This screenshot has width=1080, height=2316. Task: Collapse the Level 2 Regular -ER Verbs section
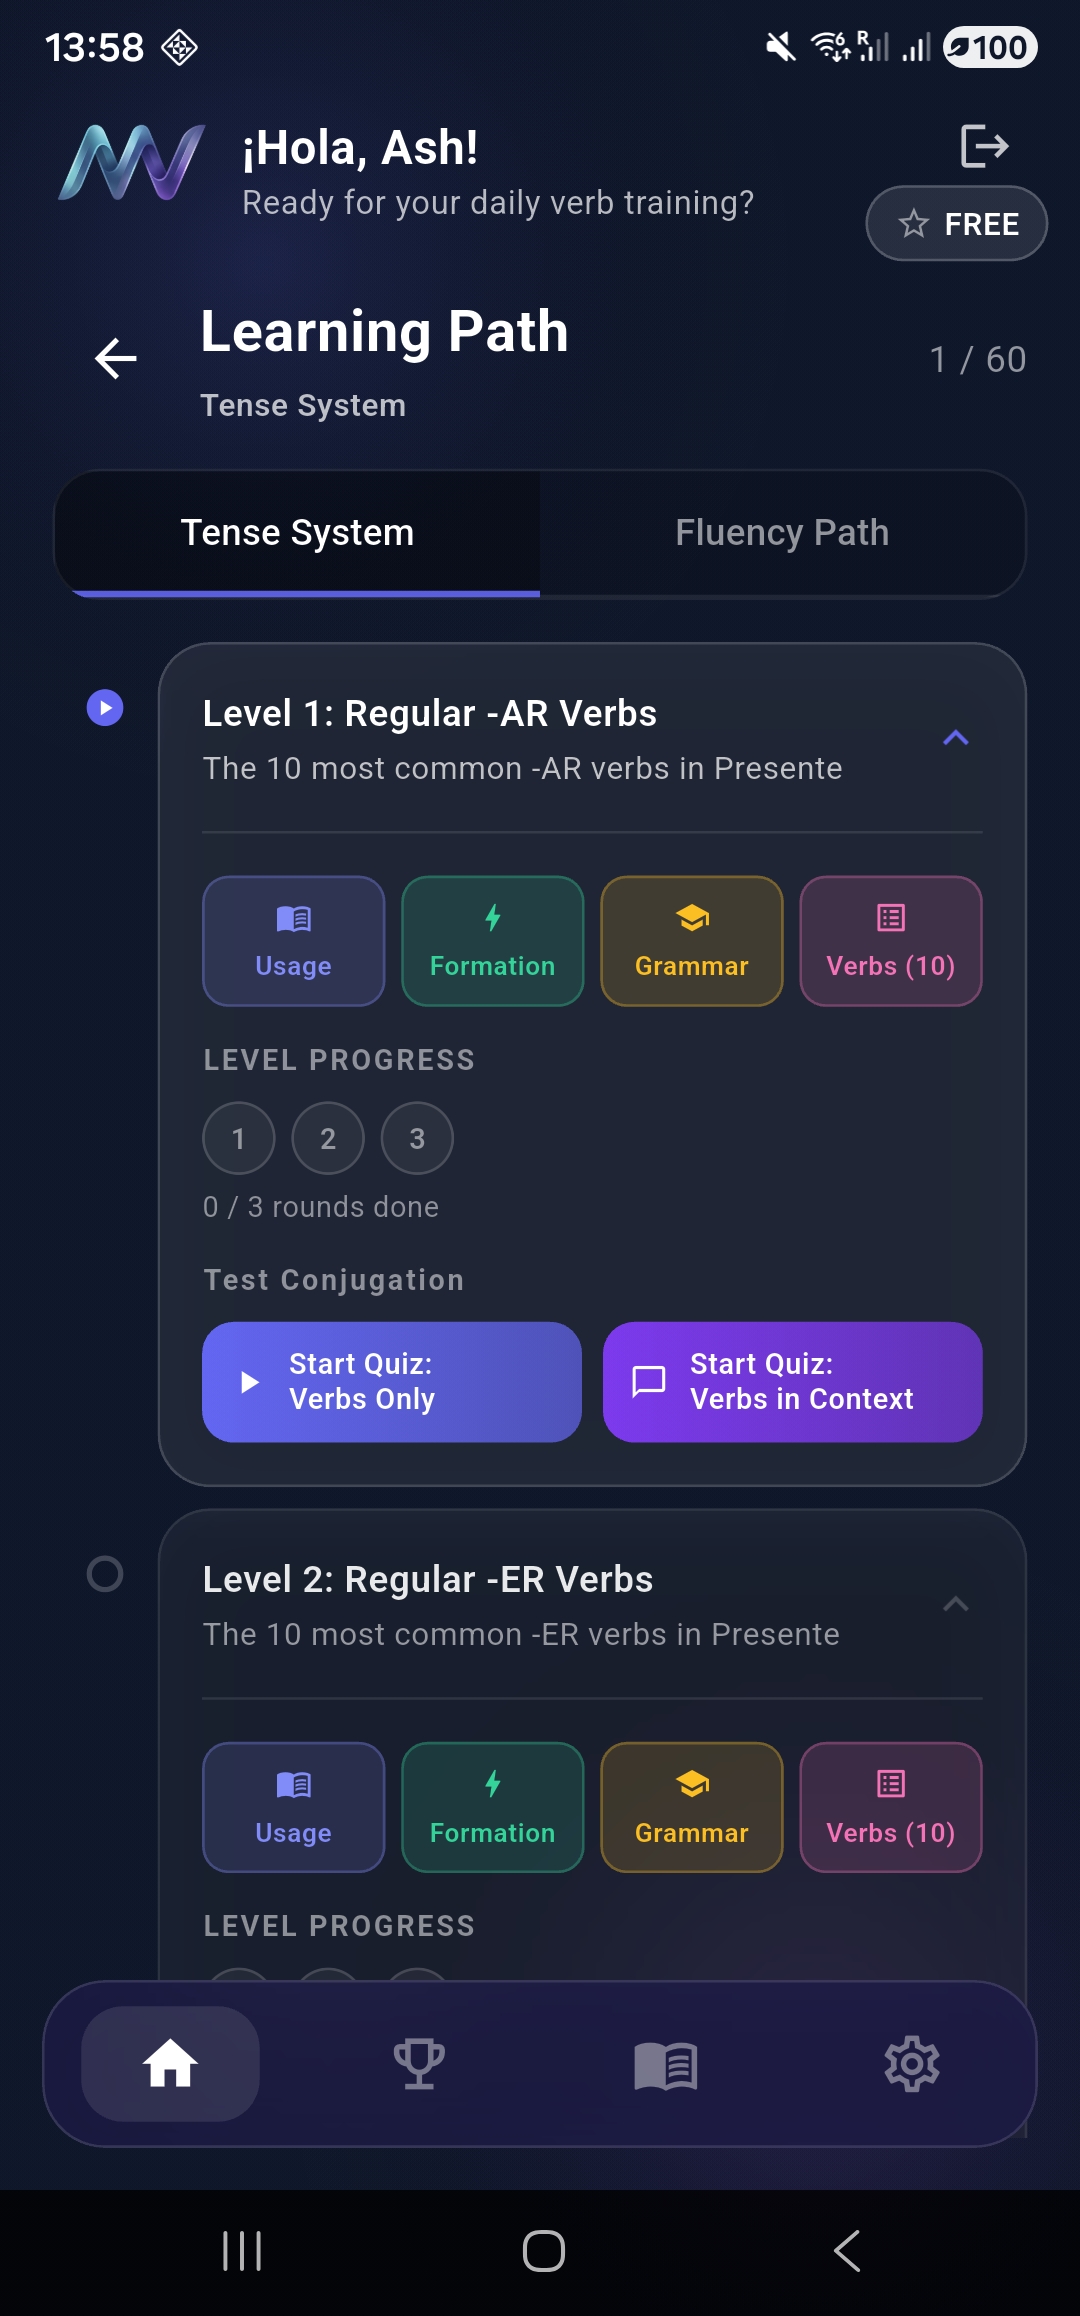(956, 1604)
